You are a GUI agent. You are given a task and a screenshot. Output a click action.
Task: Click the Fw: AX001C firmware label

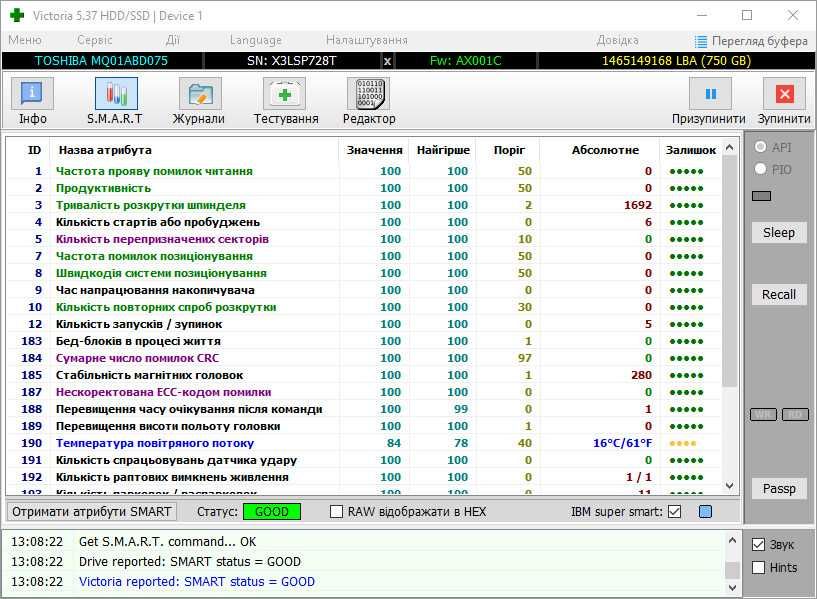(x=465, y=61)
